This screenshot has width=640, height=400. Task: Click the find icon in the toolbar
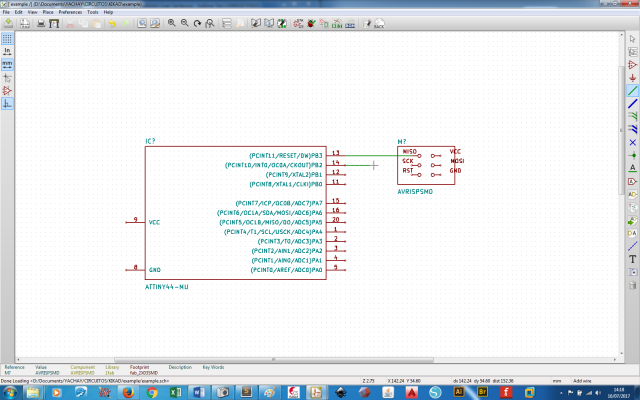click(x=142, y=23)
